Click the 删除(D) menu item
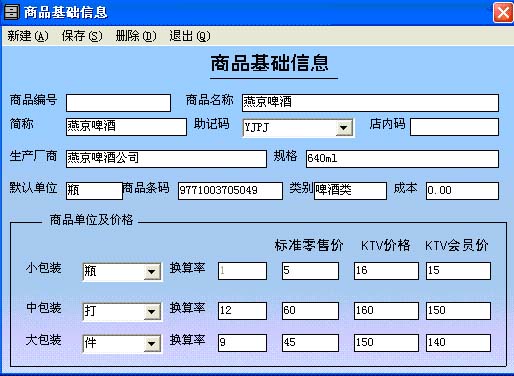 [x=136, y=36]
